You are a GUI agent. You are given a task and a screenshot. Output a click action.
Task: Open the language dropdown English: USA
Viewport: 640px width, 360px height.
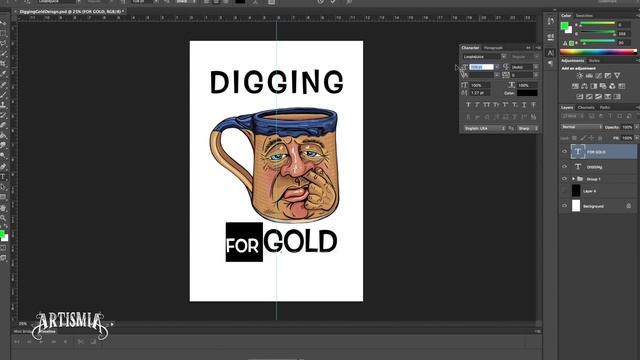[x=484, y=128]
